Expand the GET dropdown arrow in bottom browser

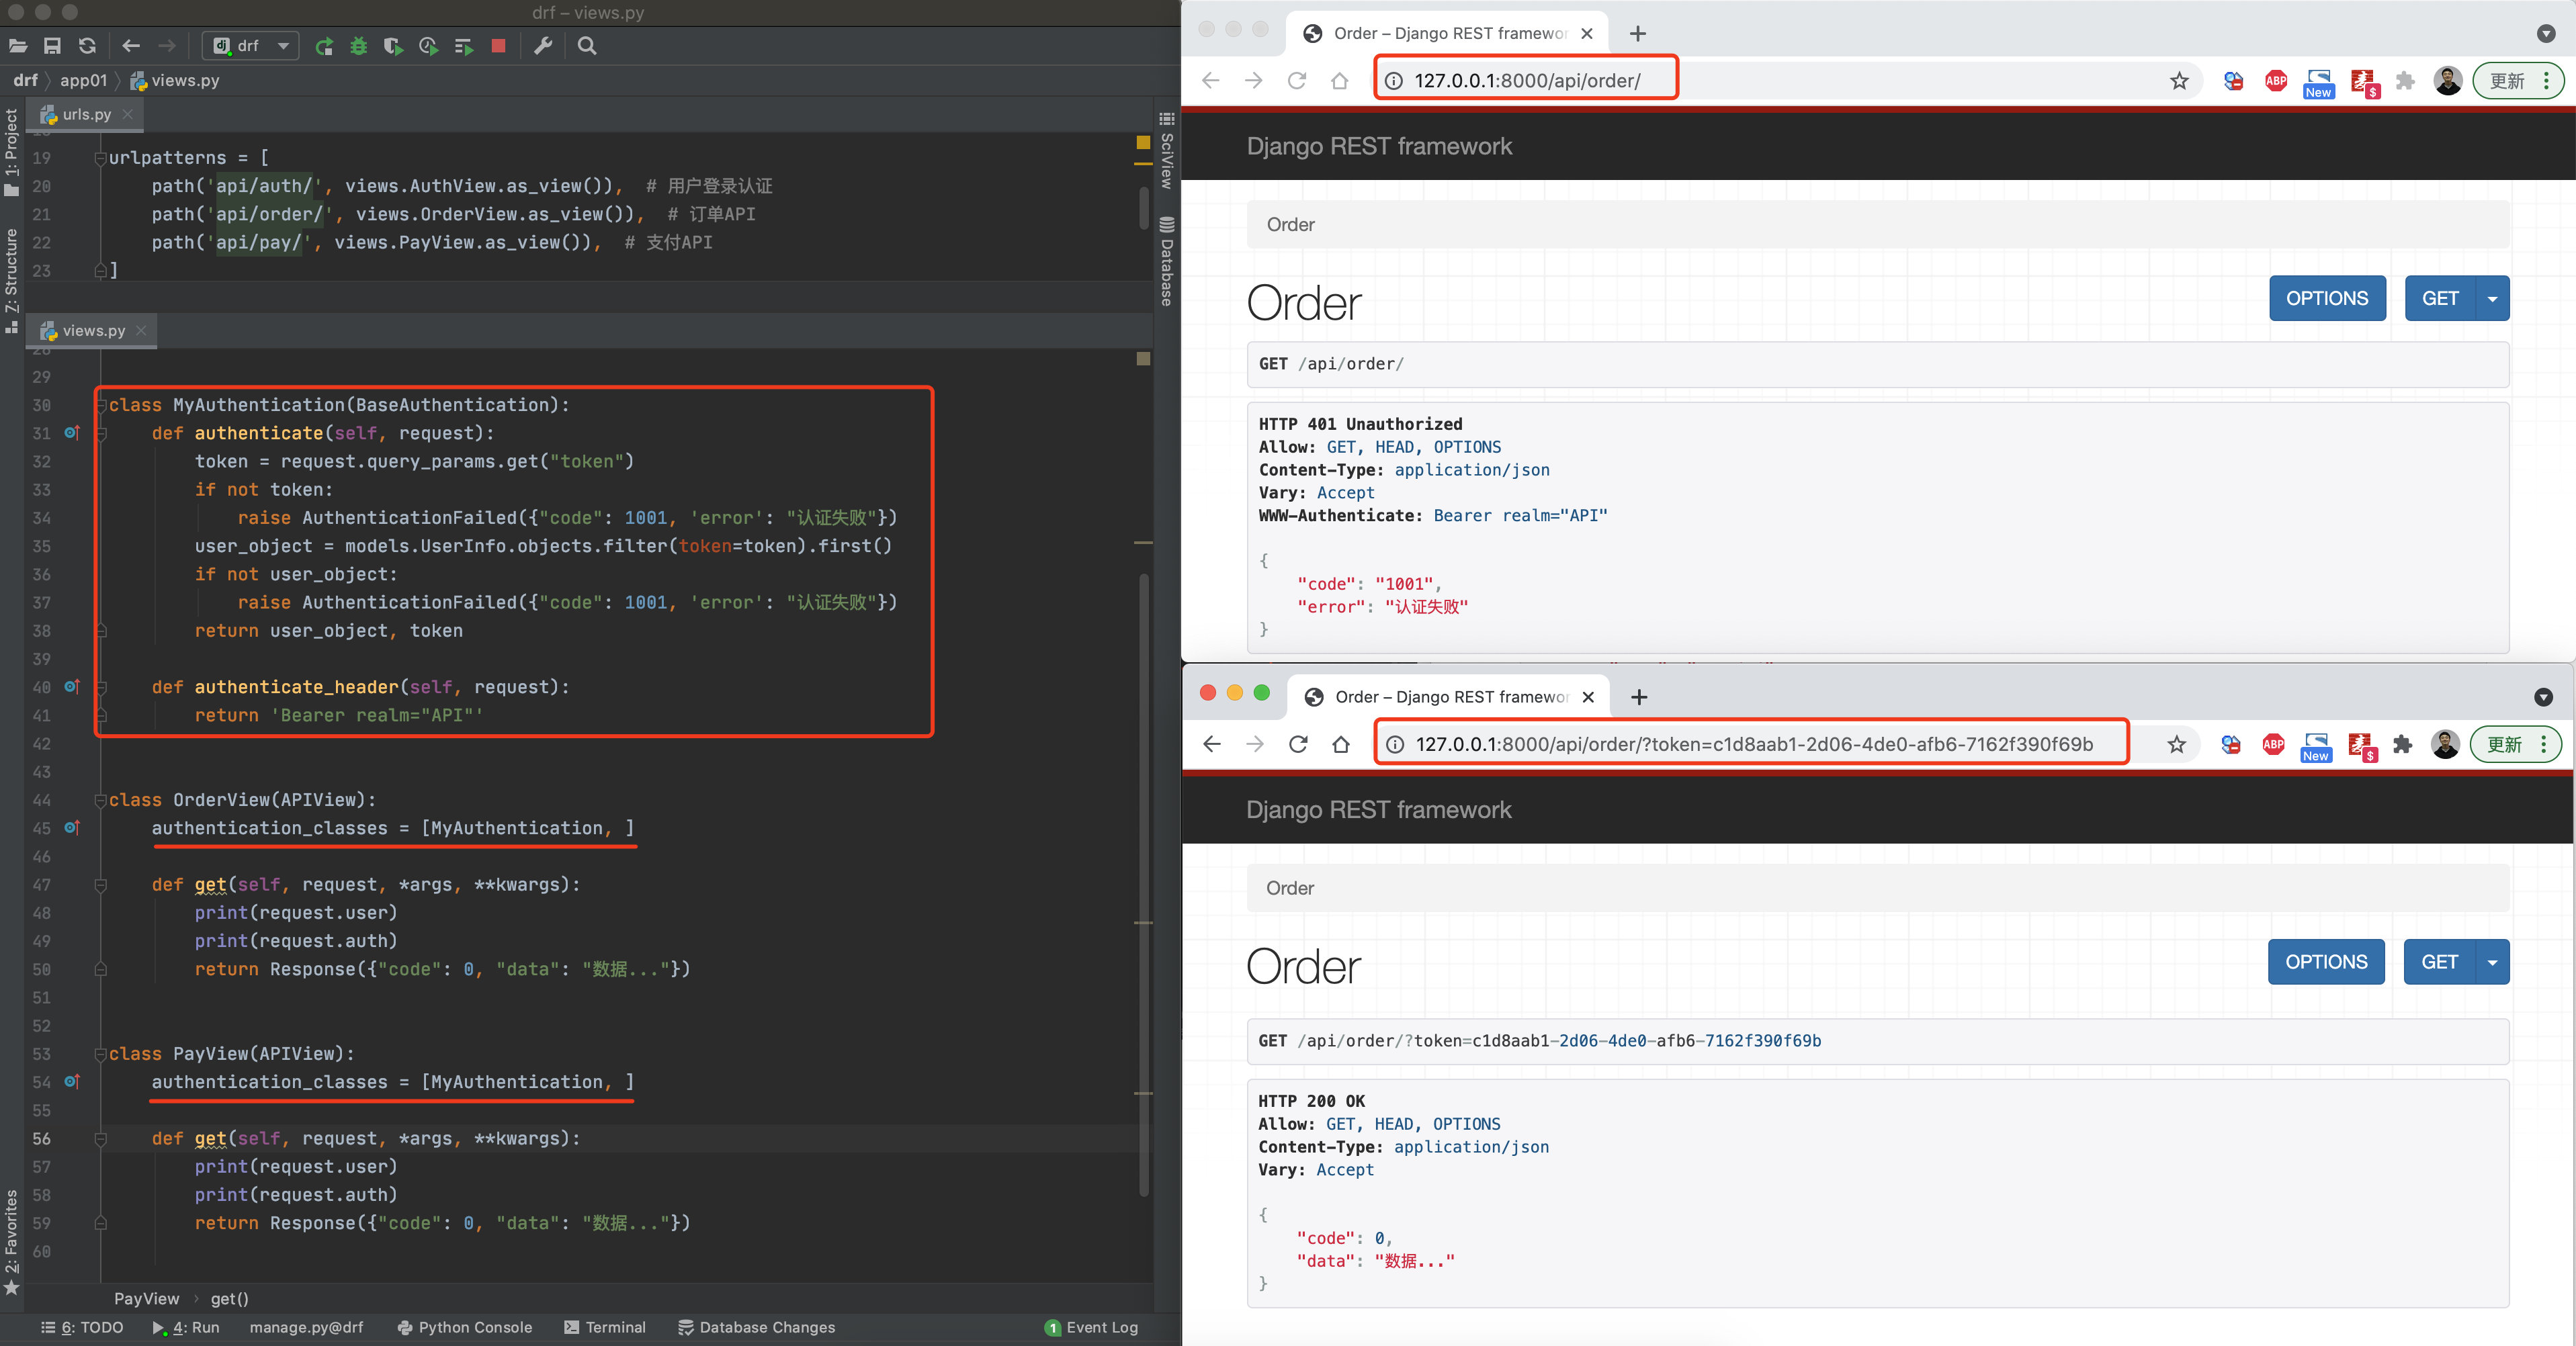coord(2492,963)
